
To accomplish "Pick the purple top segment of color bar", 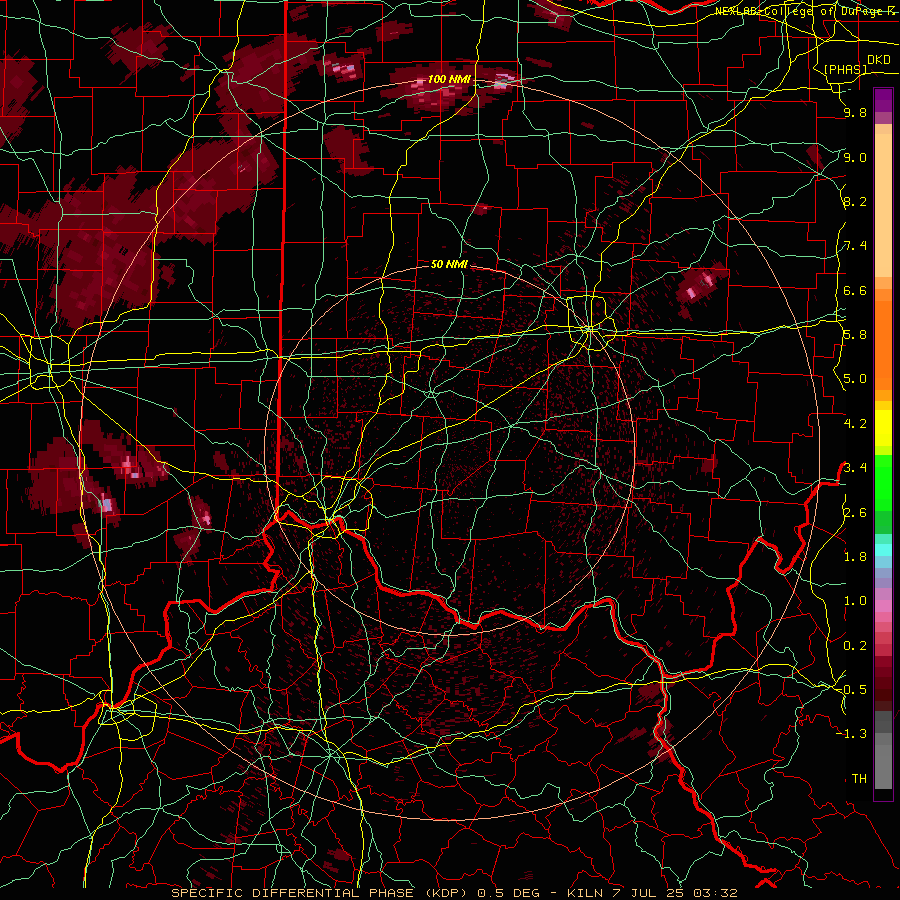I will click(x=883, y=100).
